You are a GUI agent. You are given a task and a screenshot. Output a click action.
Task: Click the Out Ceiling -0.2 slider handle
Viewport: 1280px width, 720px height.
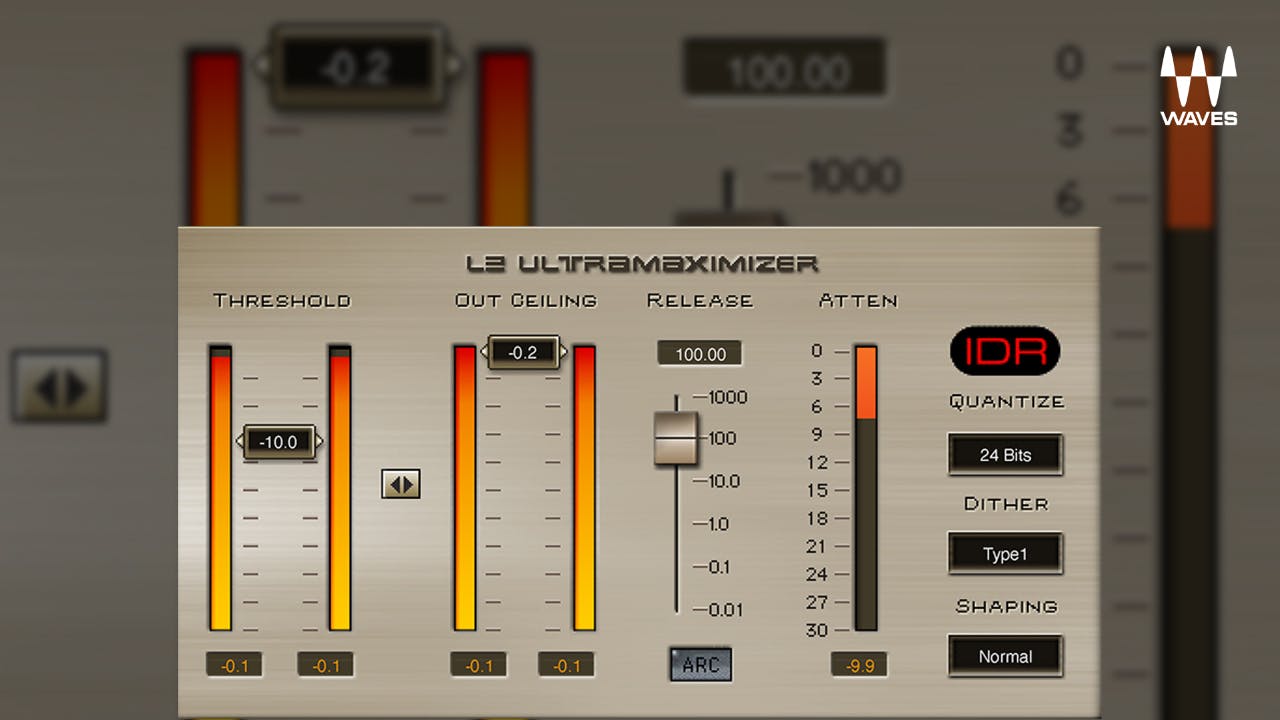pos(523,352)
